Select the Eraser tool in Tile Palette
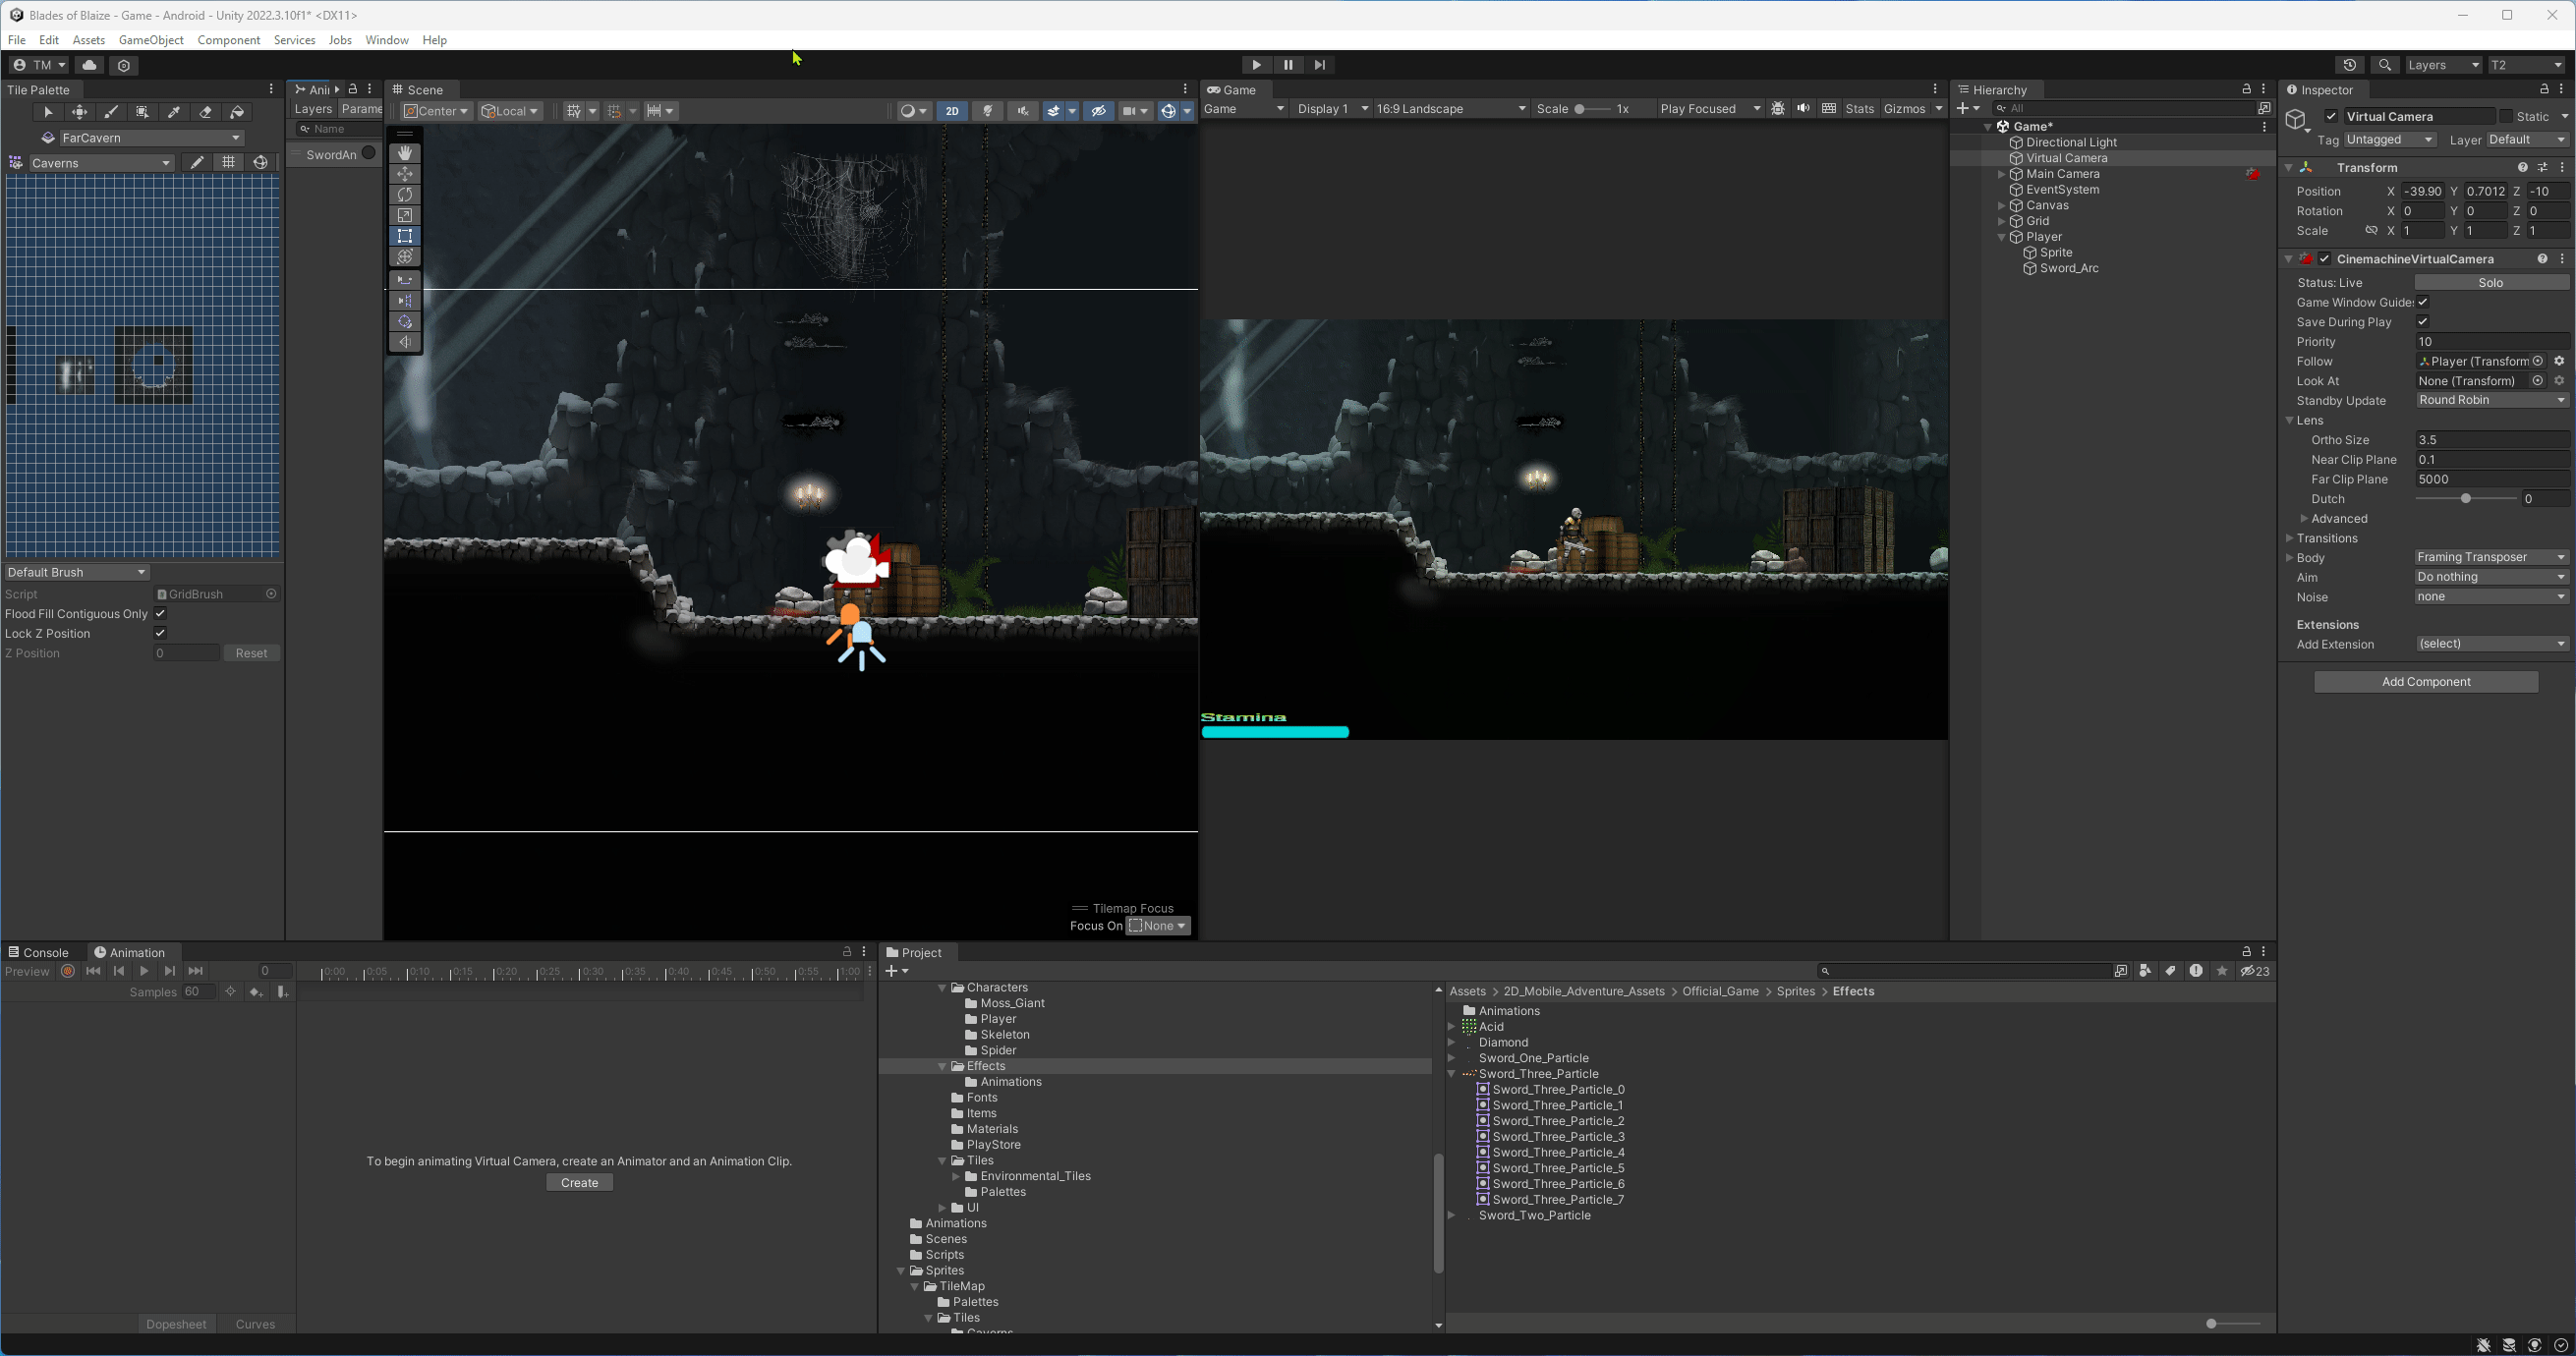Viewport: 2576px width, 1356px height. coord(206,112)
